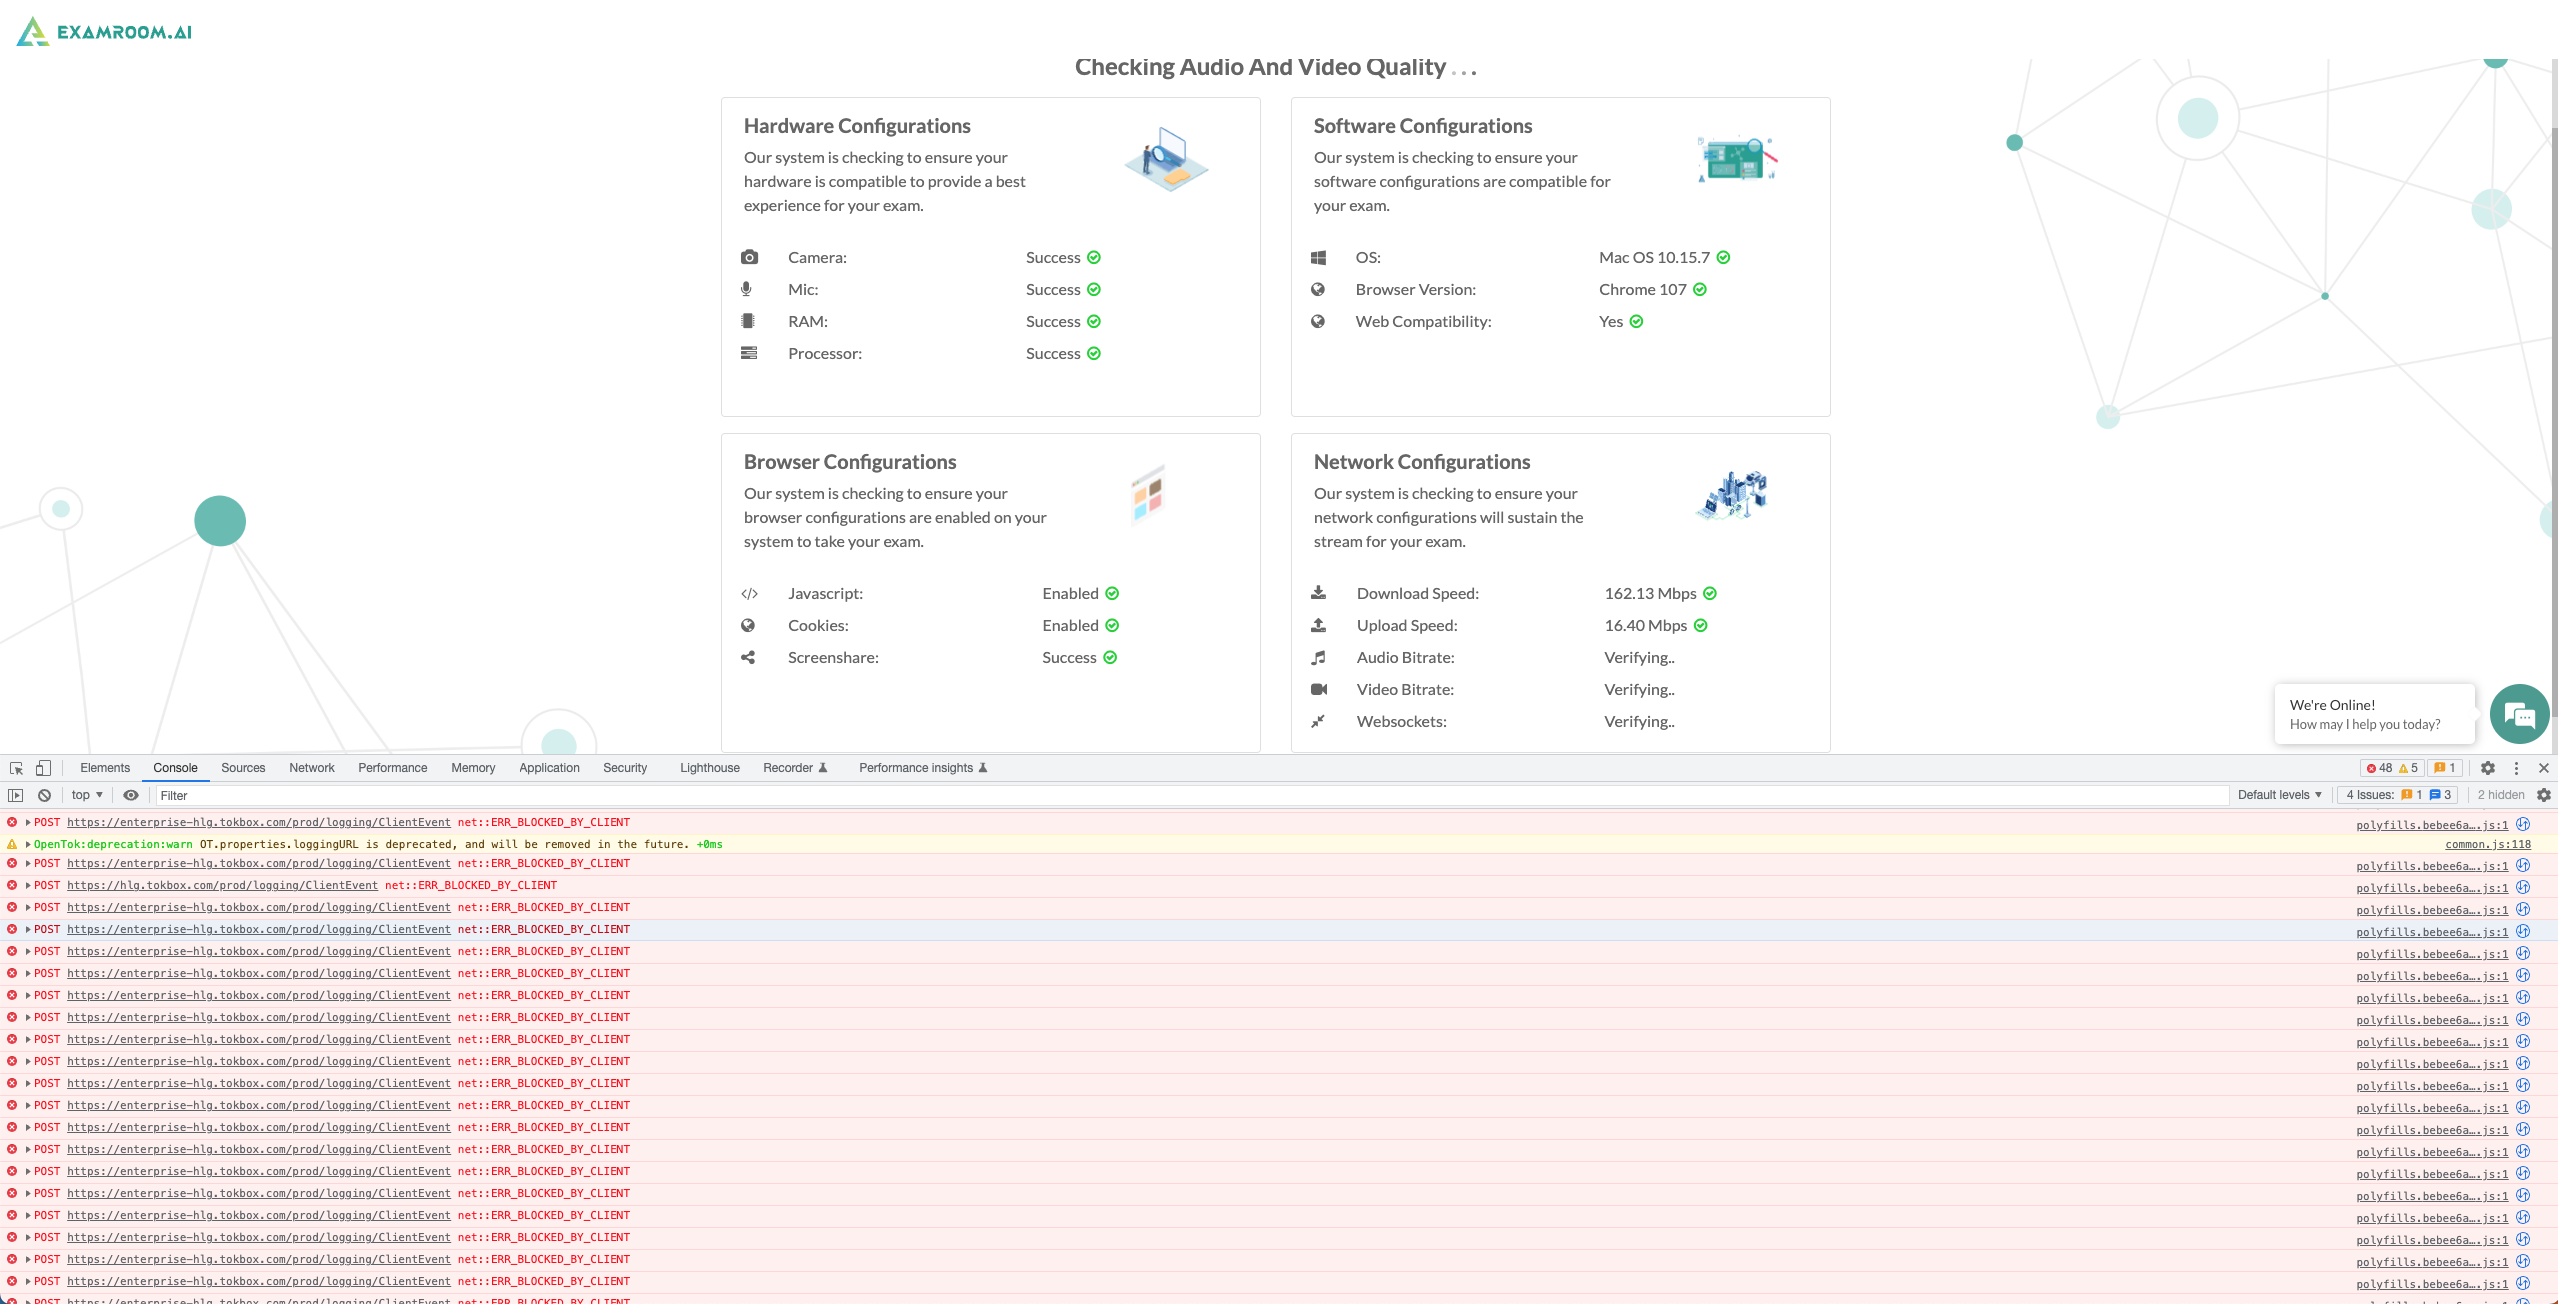
Task: Select the inspect element tool in DevTools
Action: click(x=15, y=768)
